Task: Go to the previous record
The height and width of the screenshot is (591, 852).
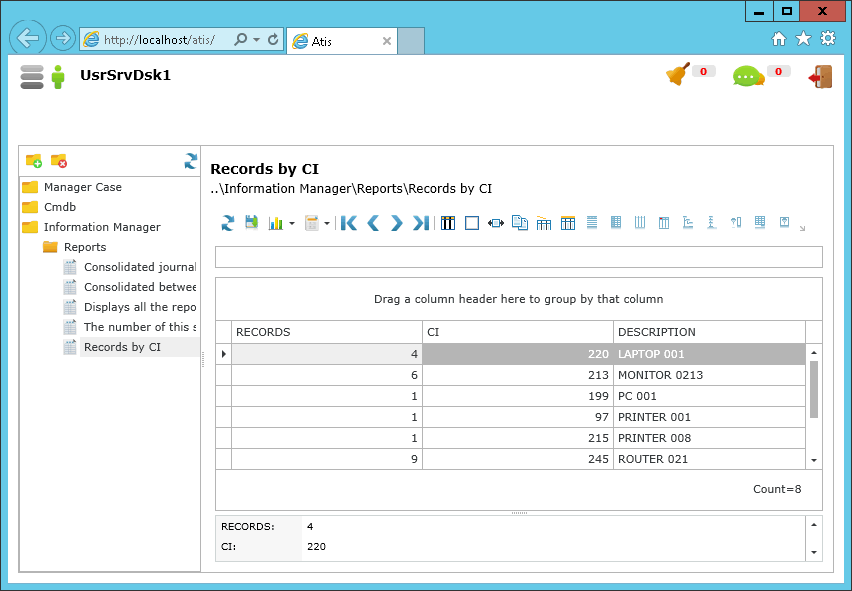Action: coord(373,223)
